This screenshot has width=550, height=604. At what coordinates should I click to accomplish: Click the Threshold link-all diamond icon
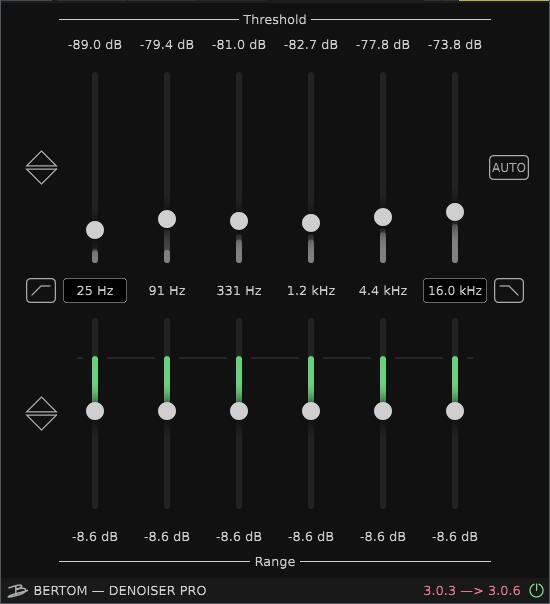point(41,168)
